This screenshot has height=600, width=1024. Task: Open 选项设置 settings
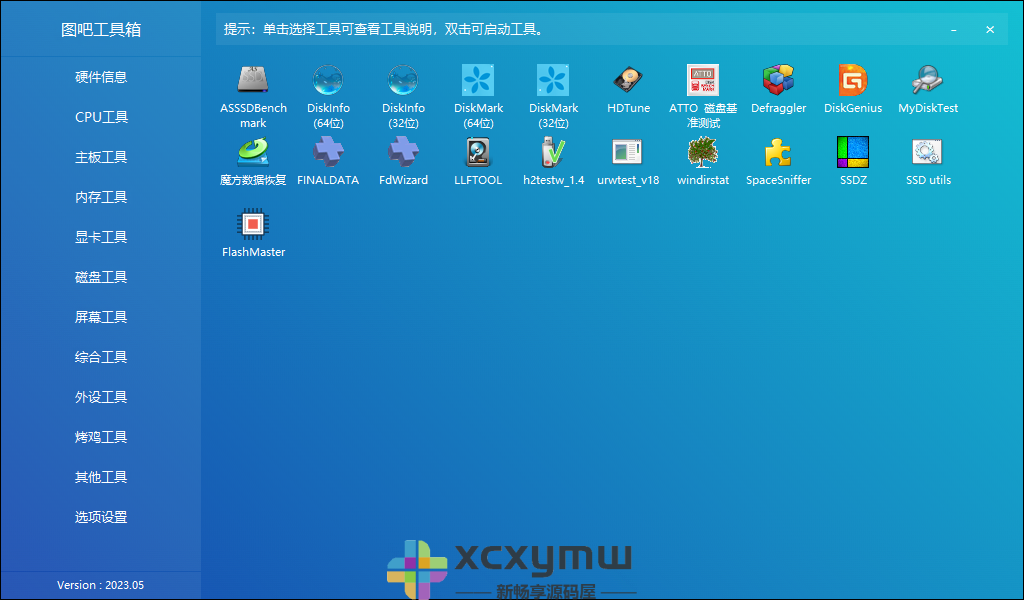coord(100,517)
